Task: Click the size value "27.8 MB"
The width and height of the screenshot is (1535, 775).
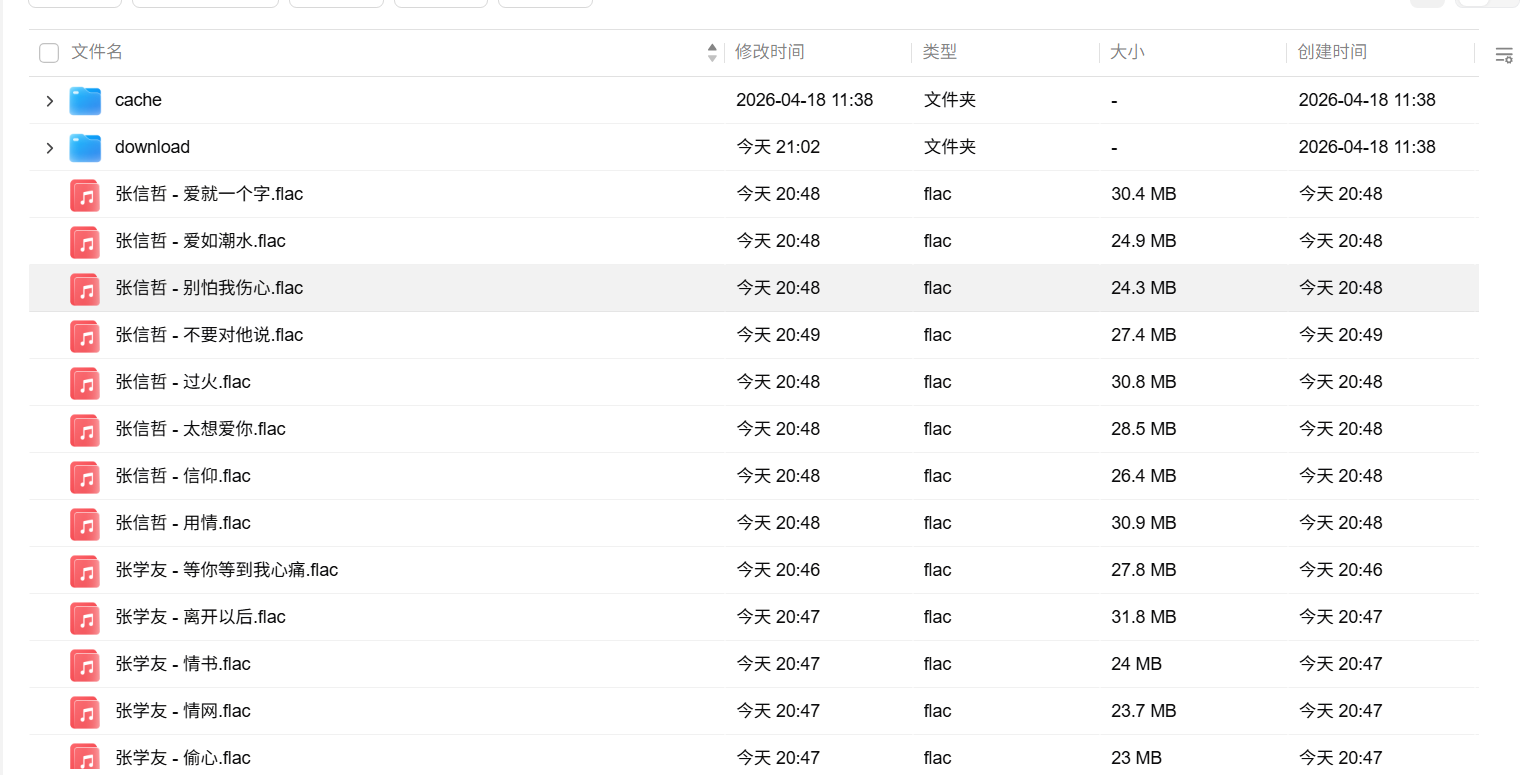Action: [1144, 570]
